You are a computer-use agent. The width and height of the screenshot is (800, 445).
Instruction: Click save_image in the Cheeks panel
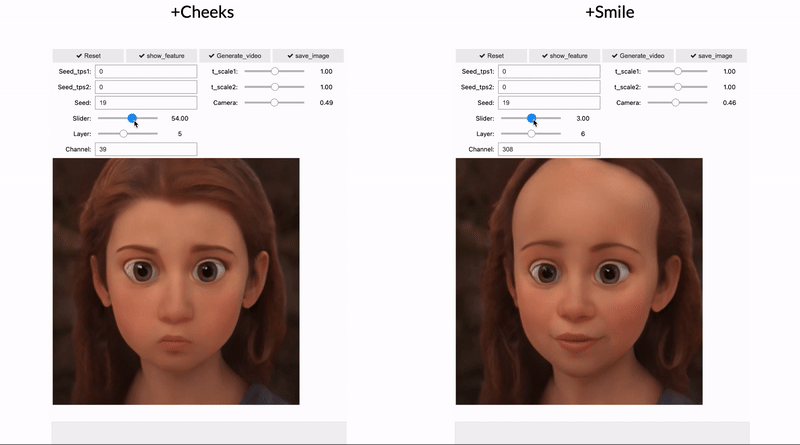(308, 56)
